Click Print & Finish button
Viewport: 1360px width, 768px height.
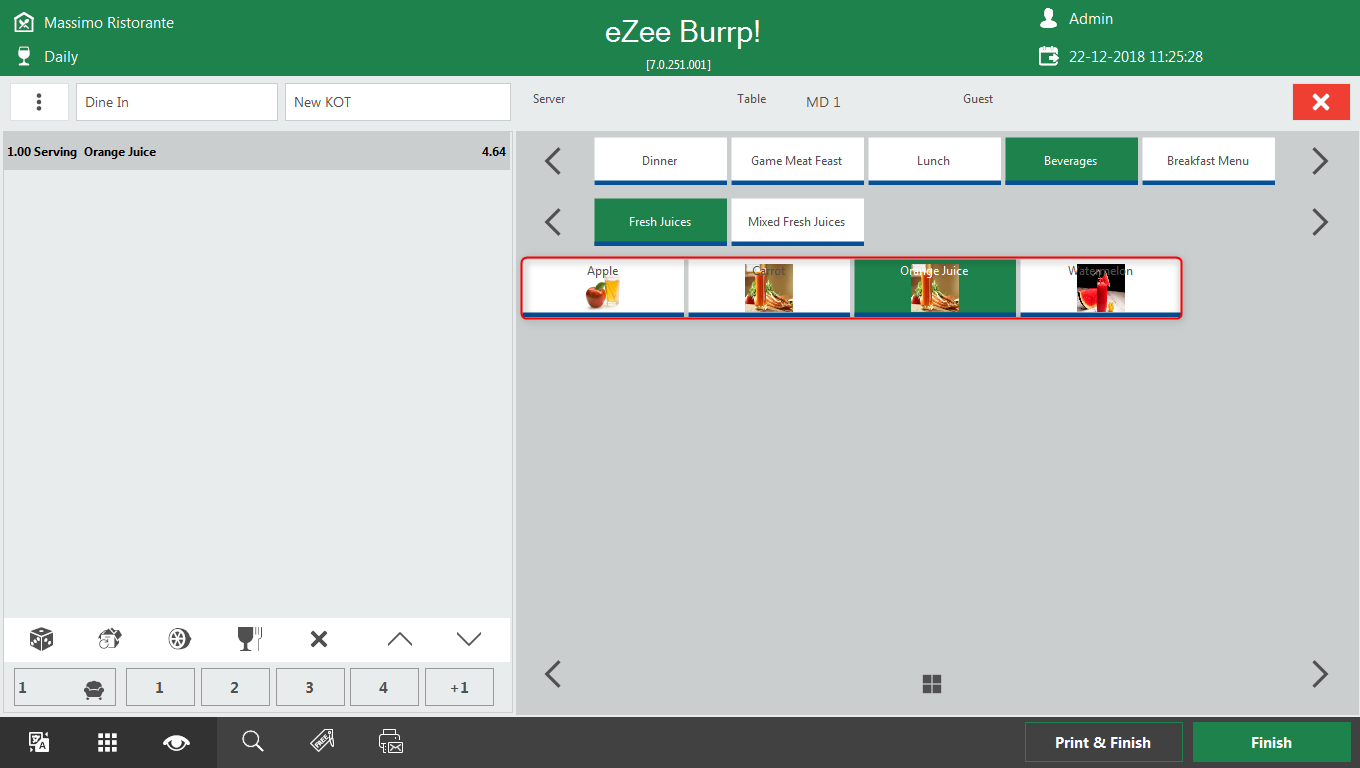click(x=1103, y=742)
